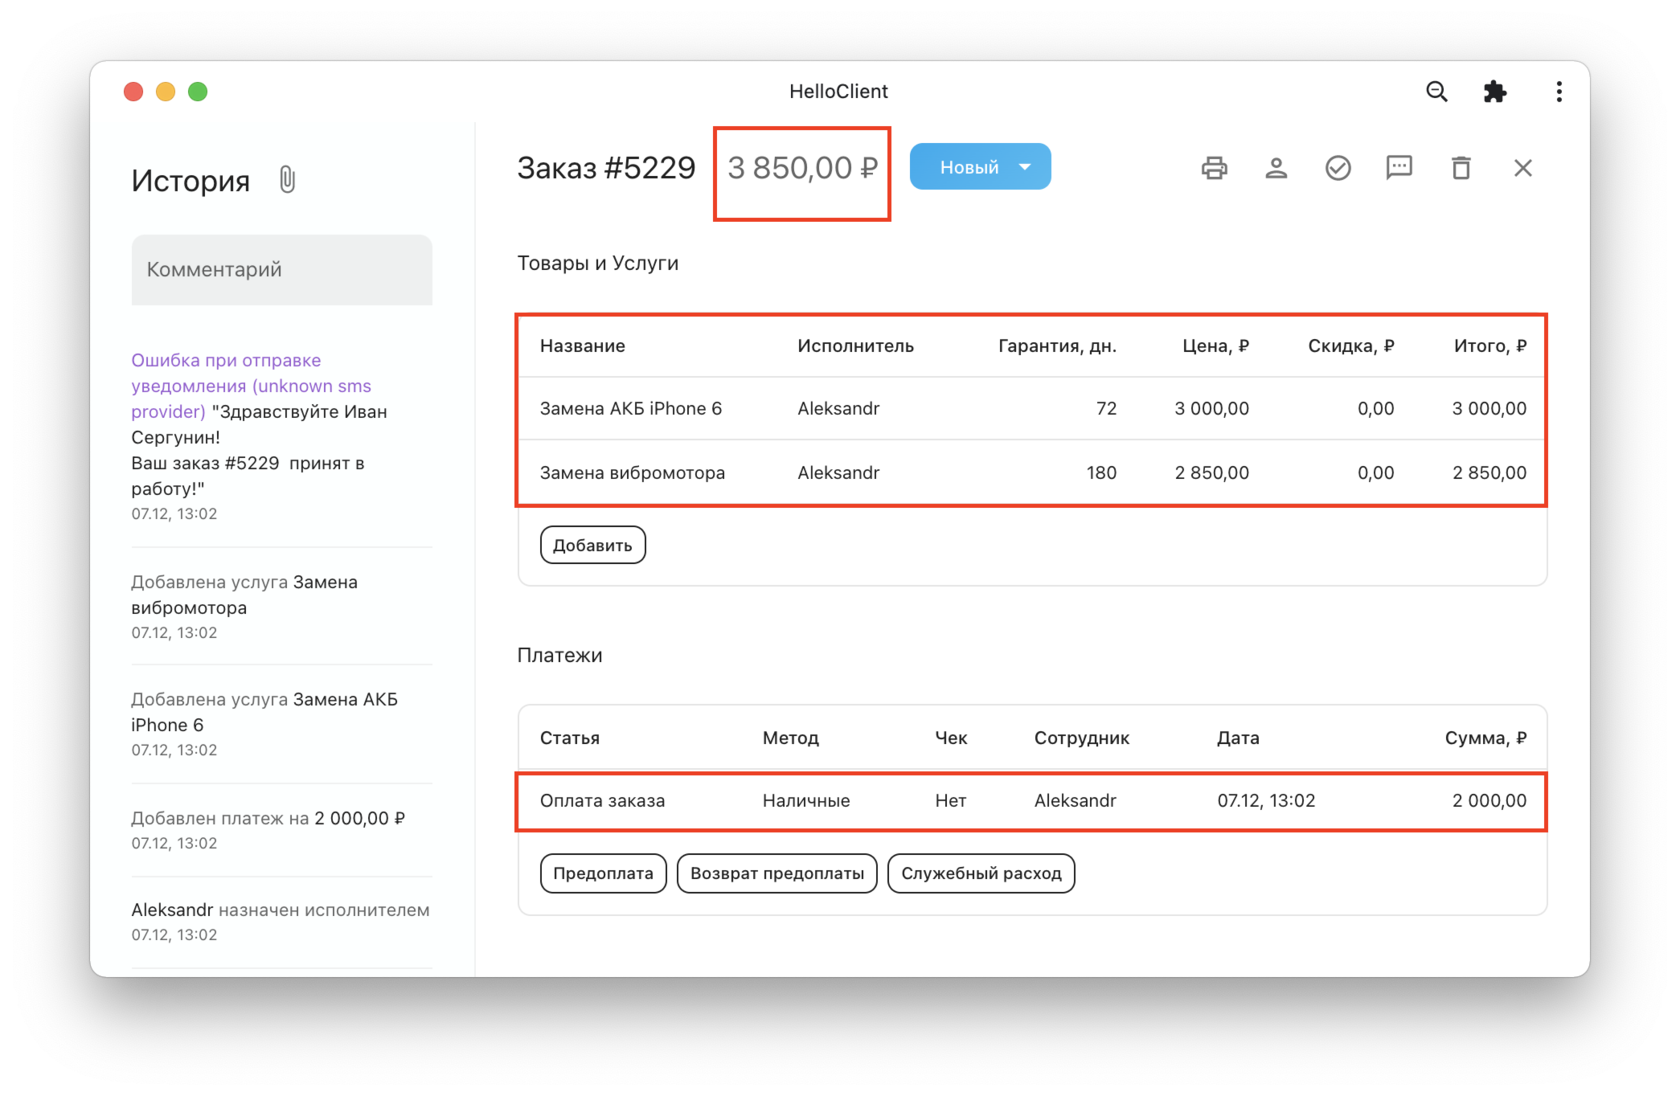Open the extensions puzzle icon
Screen dimensions: 1680x1096
(x=1495, y=92)
